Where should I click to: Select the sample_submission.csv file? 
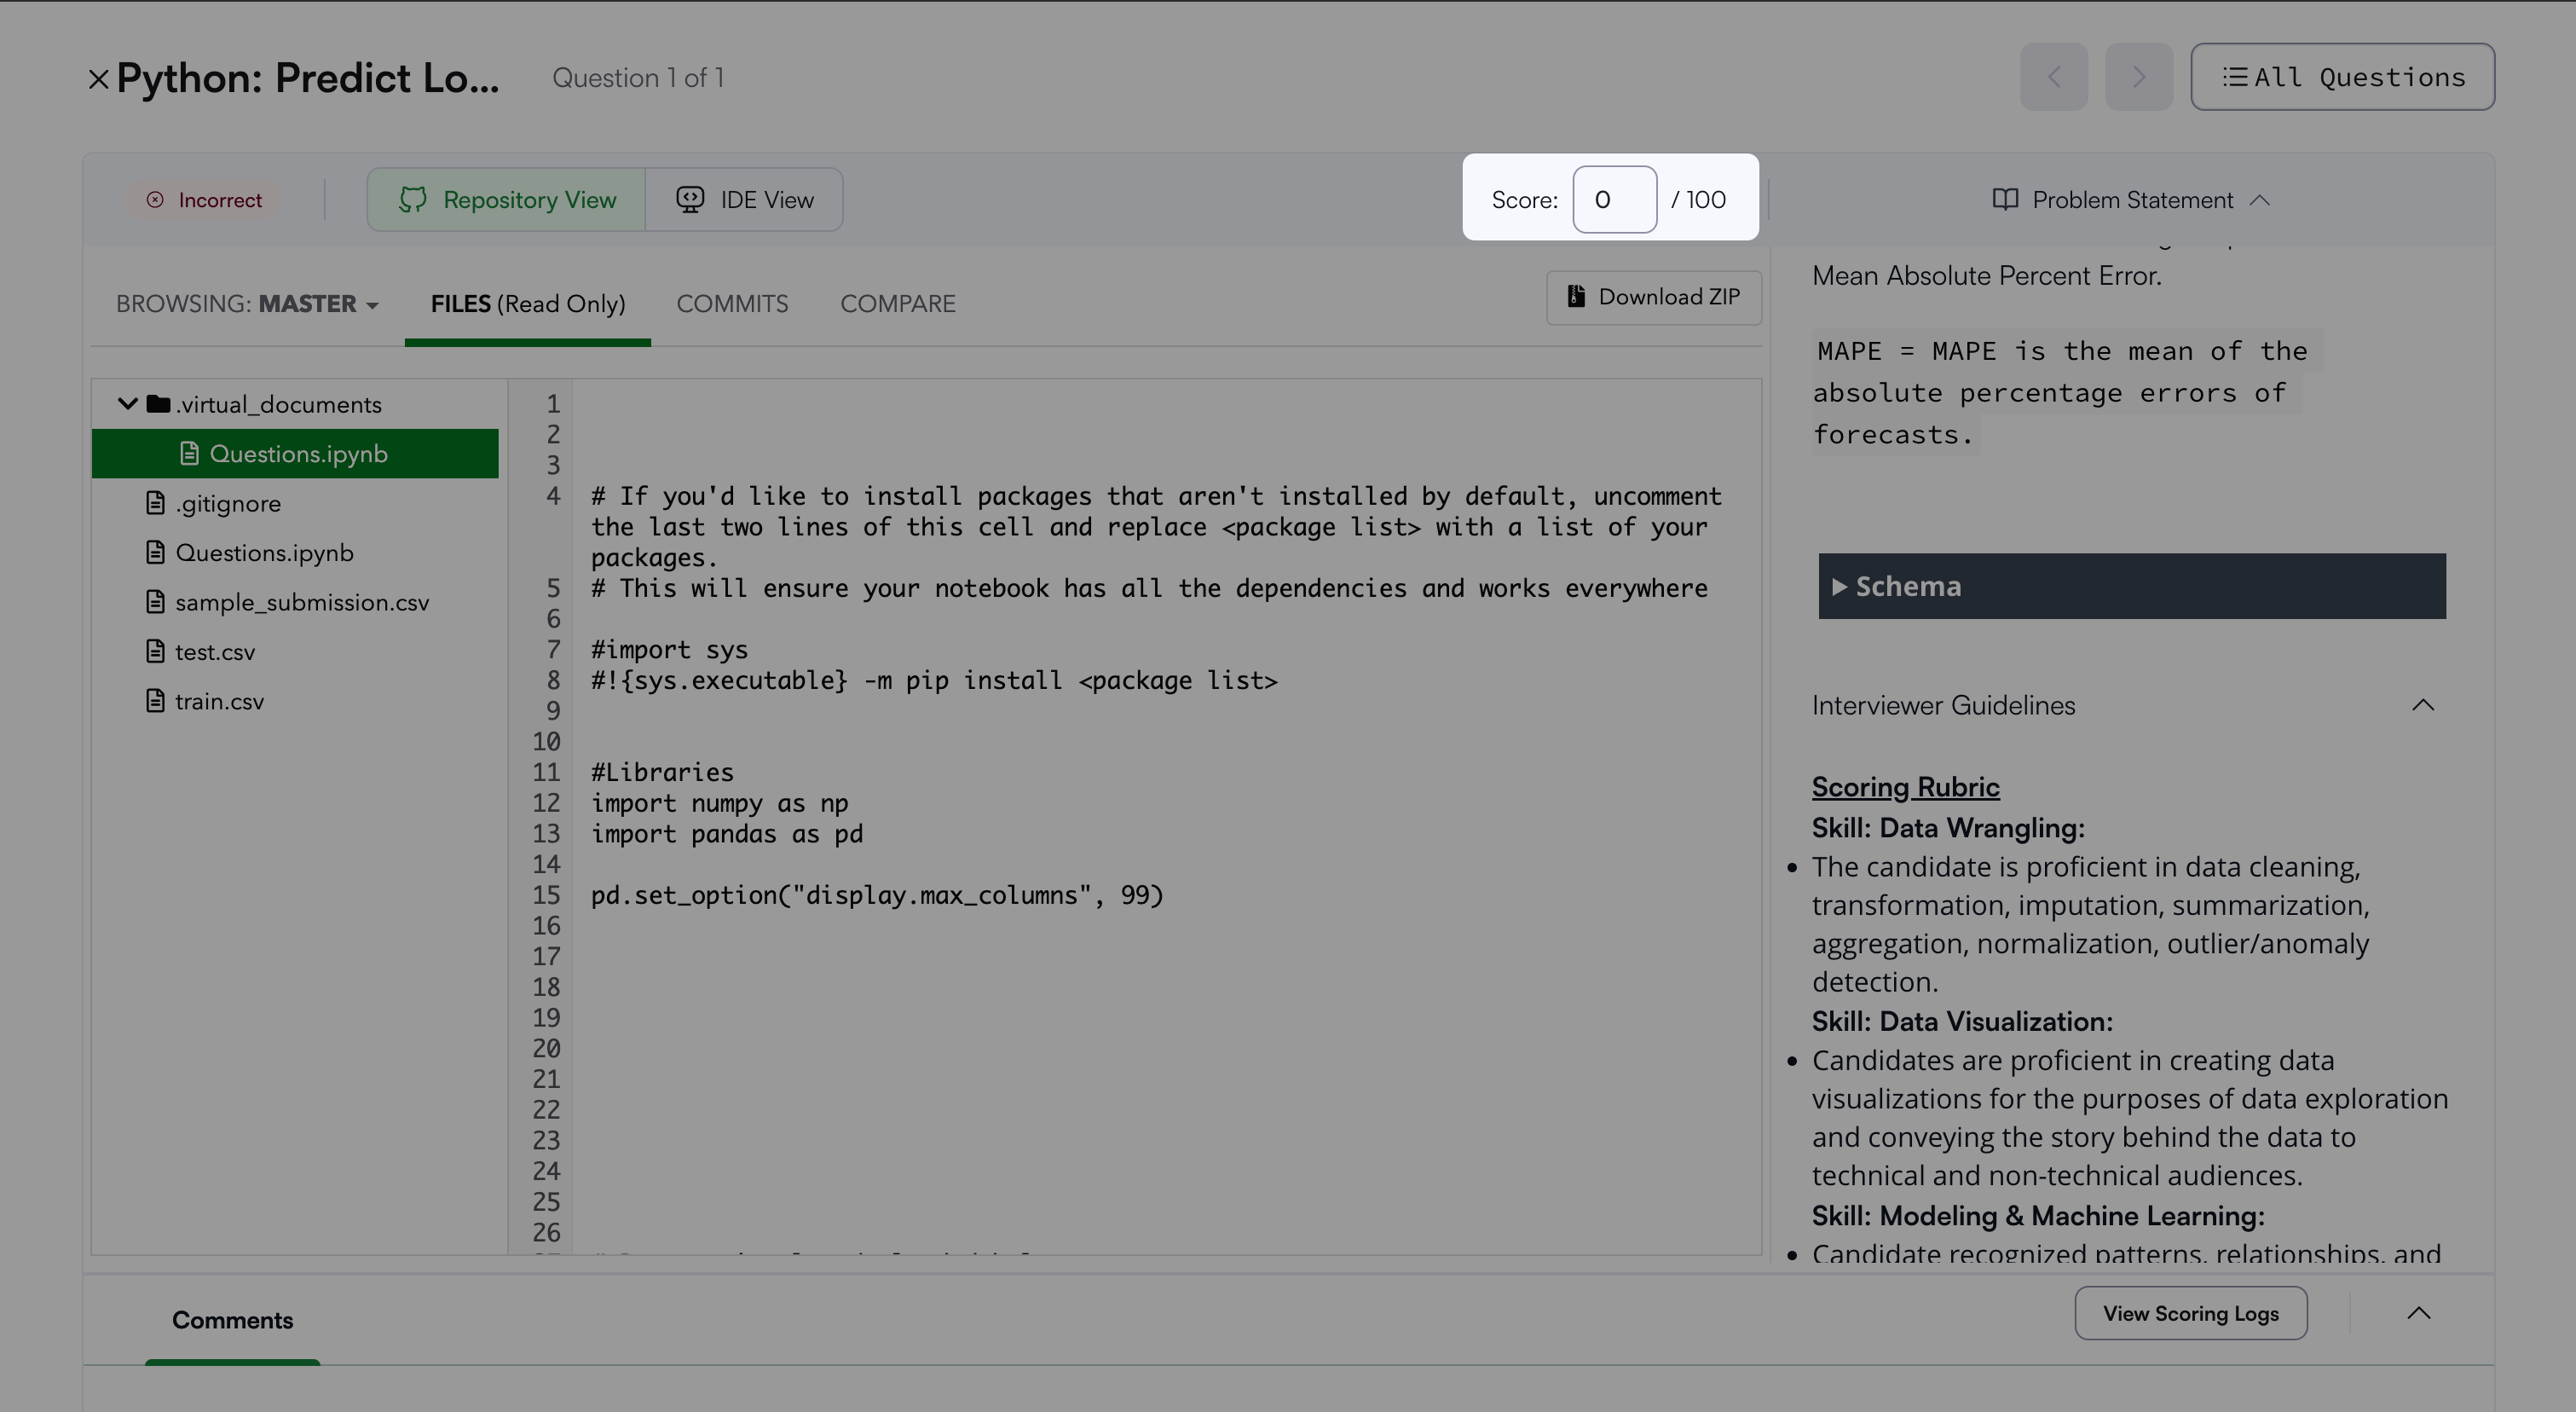[x=301, y=603]
